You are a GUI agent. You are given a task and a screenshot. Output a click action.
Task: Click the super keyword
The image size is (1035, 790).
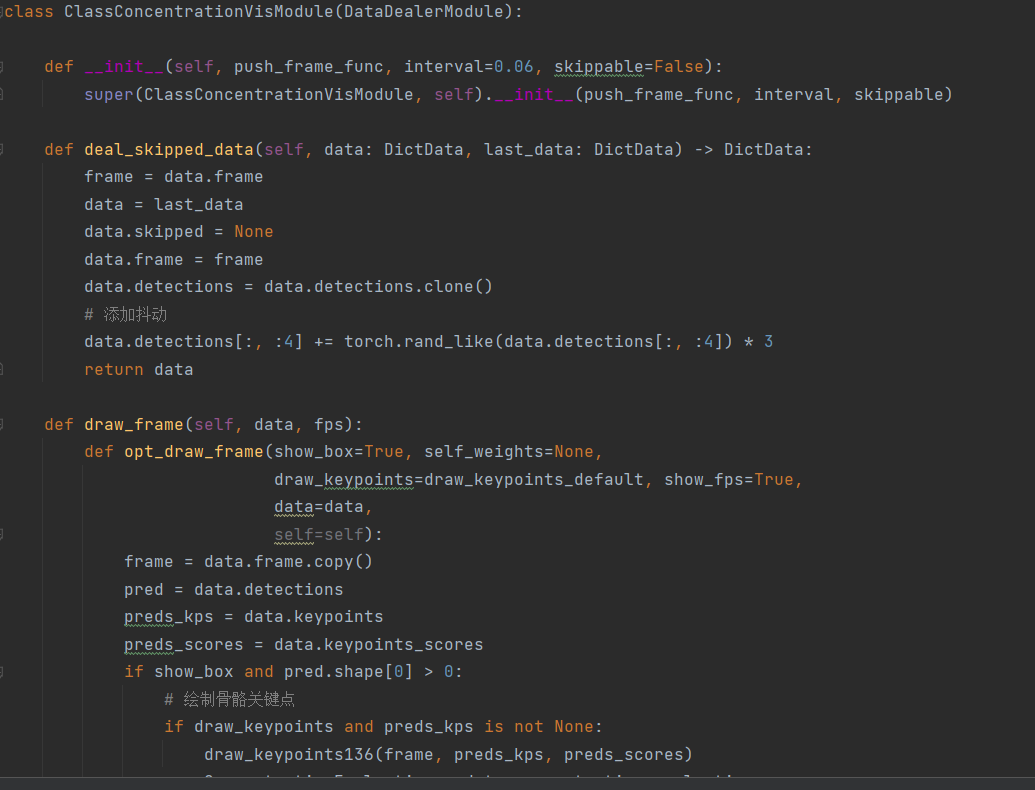109,94
